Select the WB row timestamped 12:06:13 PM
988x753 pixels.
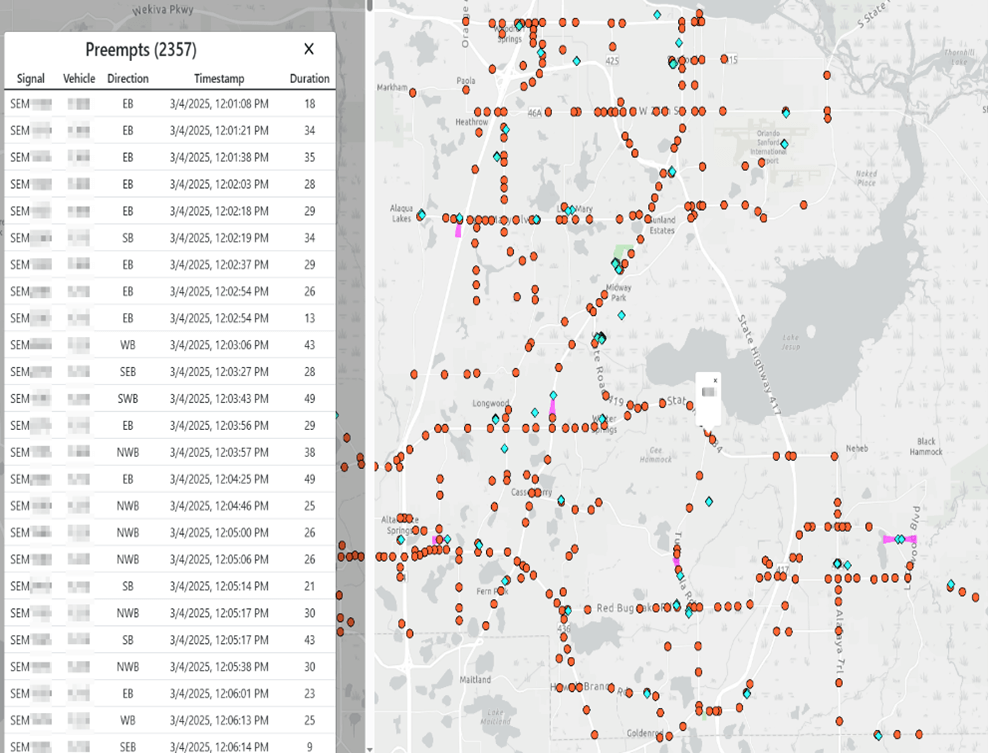170,720
